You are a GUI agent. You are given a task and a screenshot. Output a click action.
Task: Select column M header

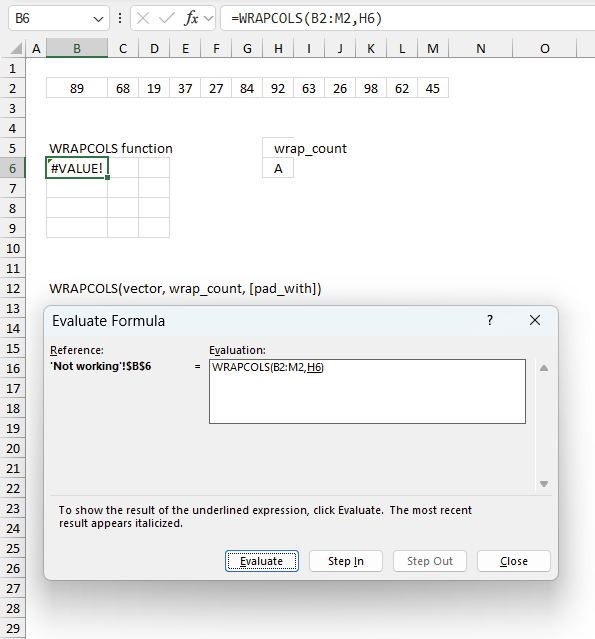click(433, 48)
